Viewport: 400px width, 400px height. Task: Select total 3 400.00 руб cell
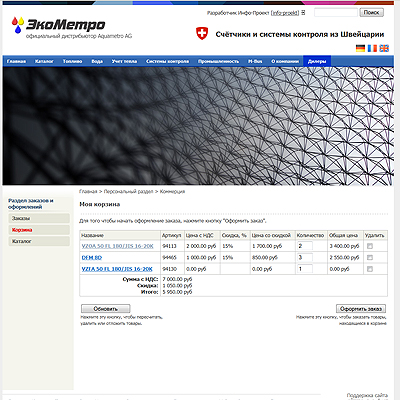[344, 246]
